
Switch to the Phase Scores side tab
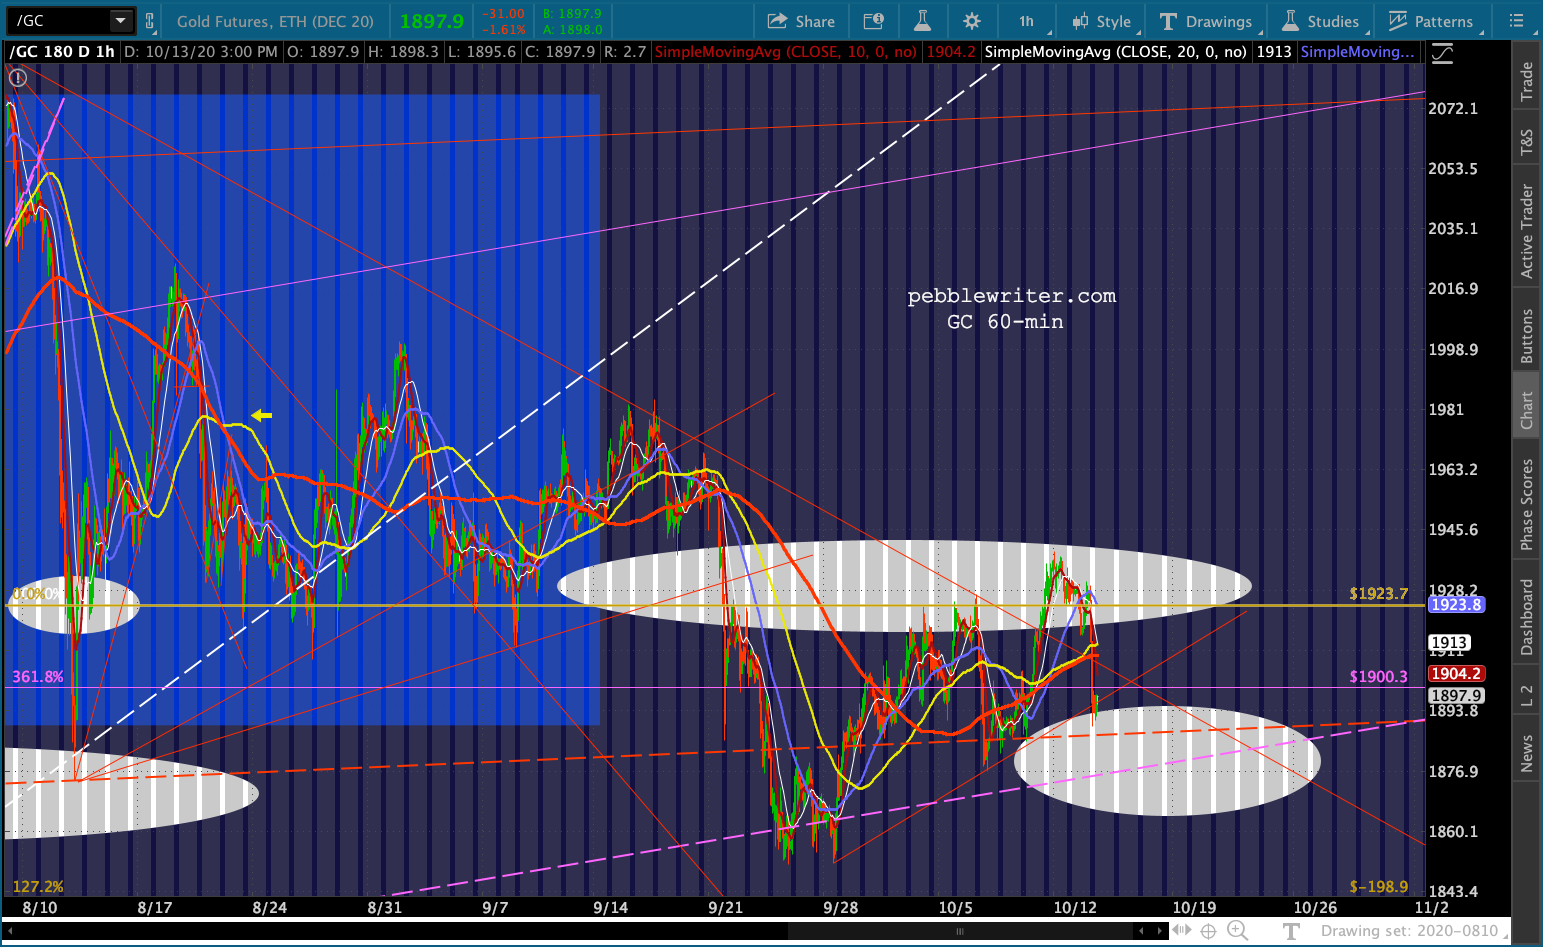1527,504
